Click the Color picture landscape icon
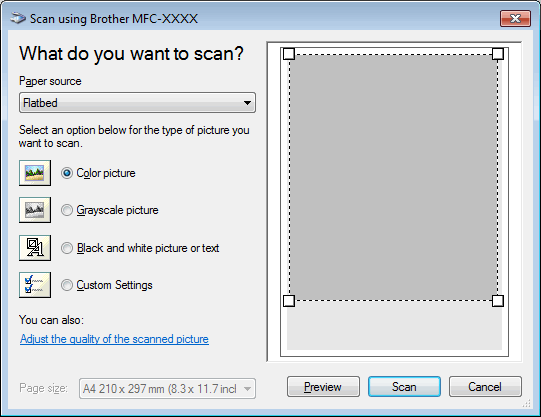The height and width of the screenshot is (417, 541). [35, 173]
